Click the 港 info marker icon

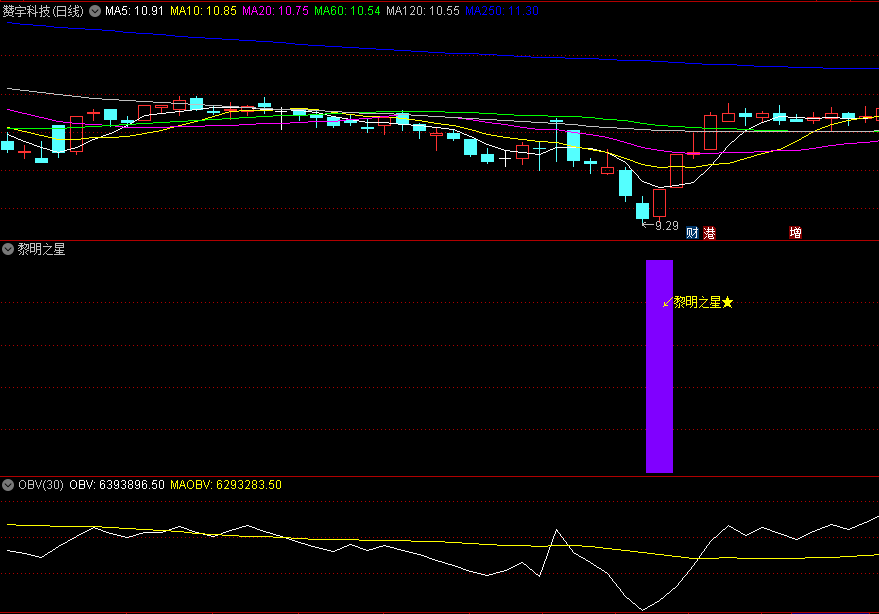[709, 233]
